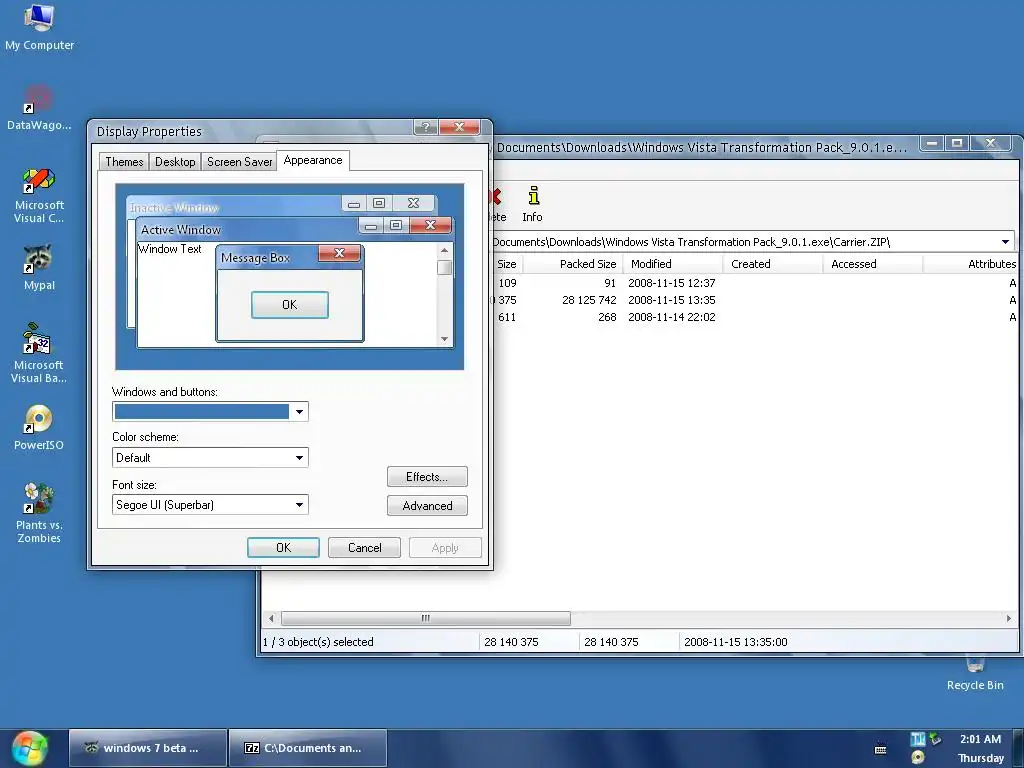Click Cancel in Display Properties
Image resolution: width=1024 pixels, height=768 pixels.
click(364, 548)
